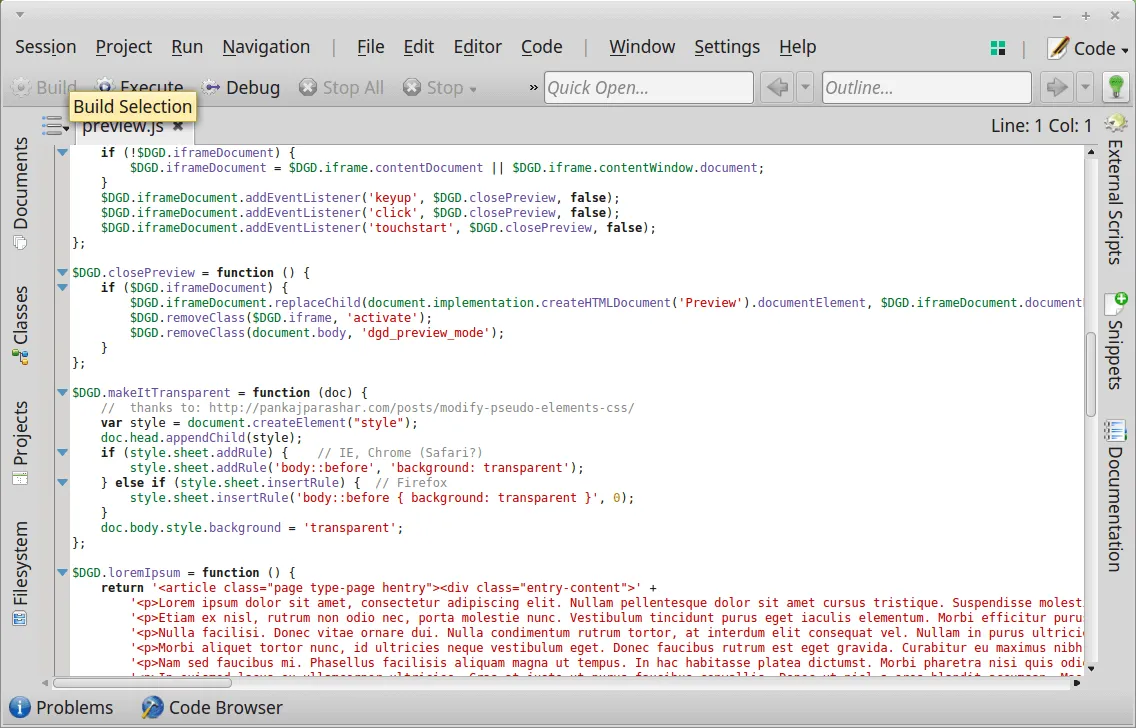
Task: Toggle the Problems bottom panel
Action: tap(62, 708)
